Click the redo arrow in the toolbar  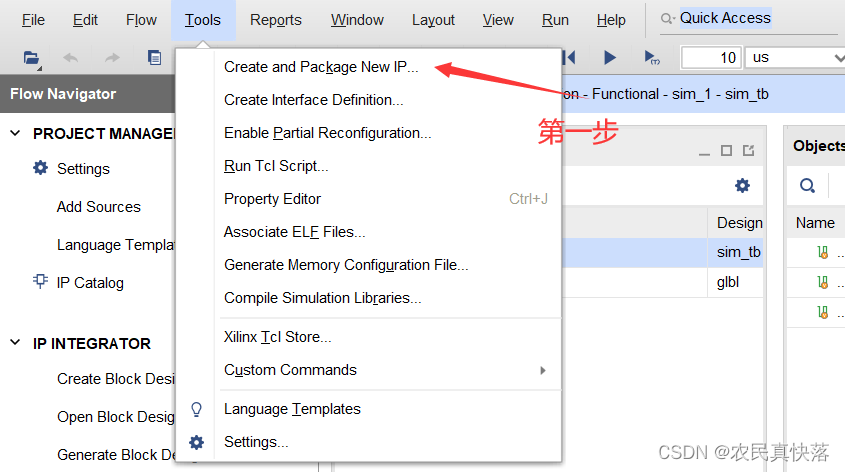click(x=113, y=58)
